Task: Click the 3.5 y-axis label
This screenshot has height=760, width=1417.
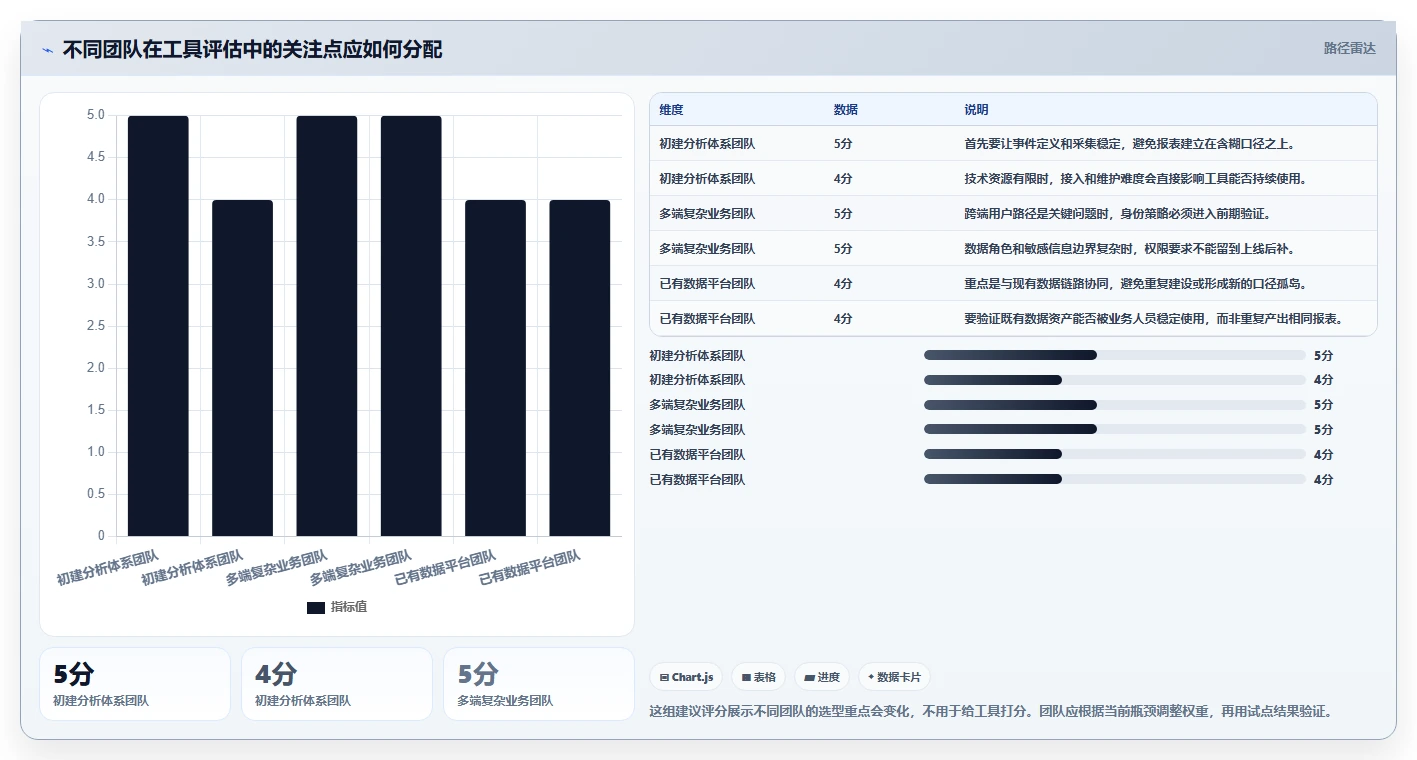Action: pos(96,241)
